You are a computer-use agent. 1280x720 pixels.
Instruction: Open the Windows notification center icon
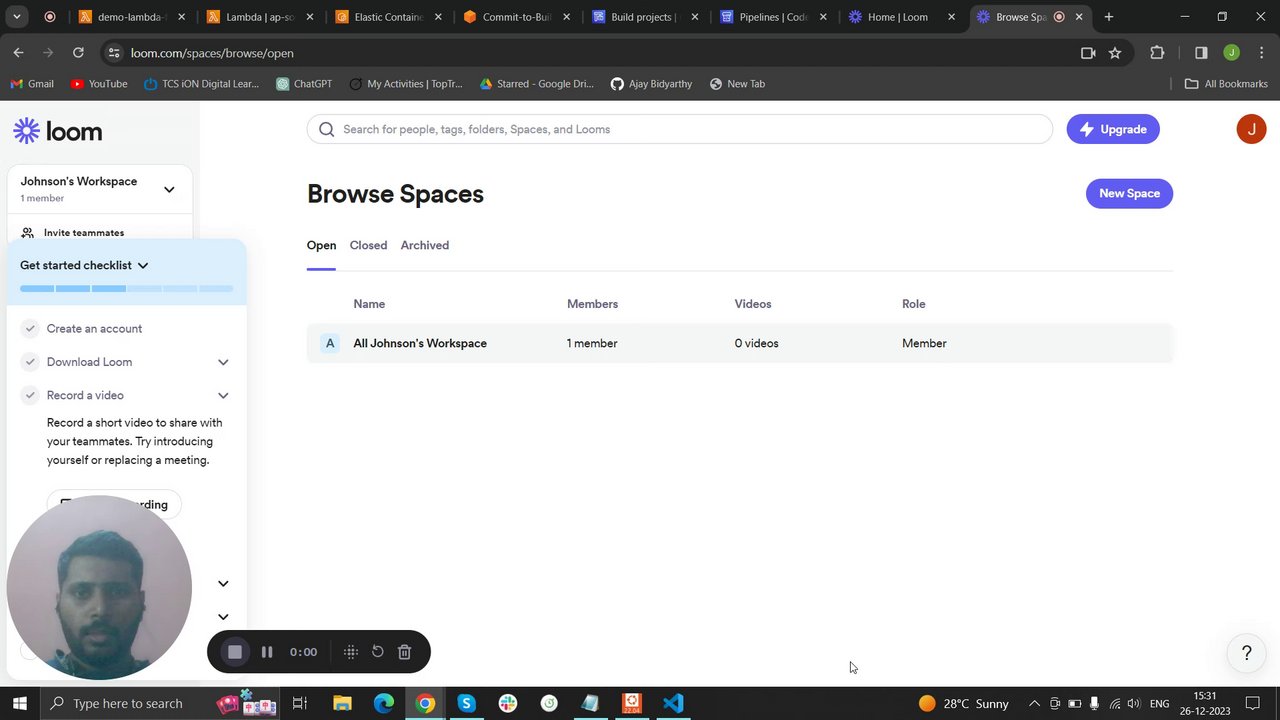1253,703
